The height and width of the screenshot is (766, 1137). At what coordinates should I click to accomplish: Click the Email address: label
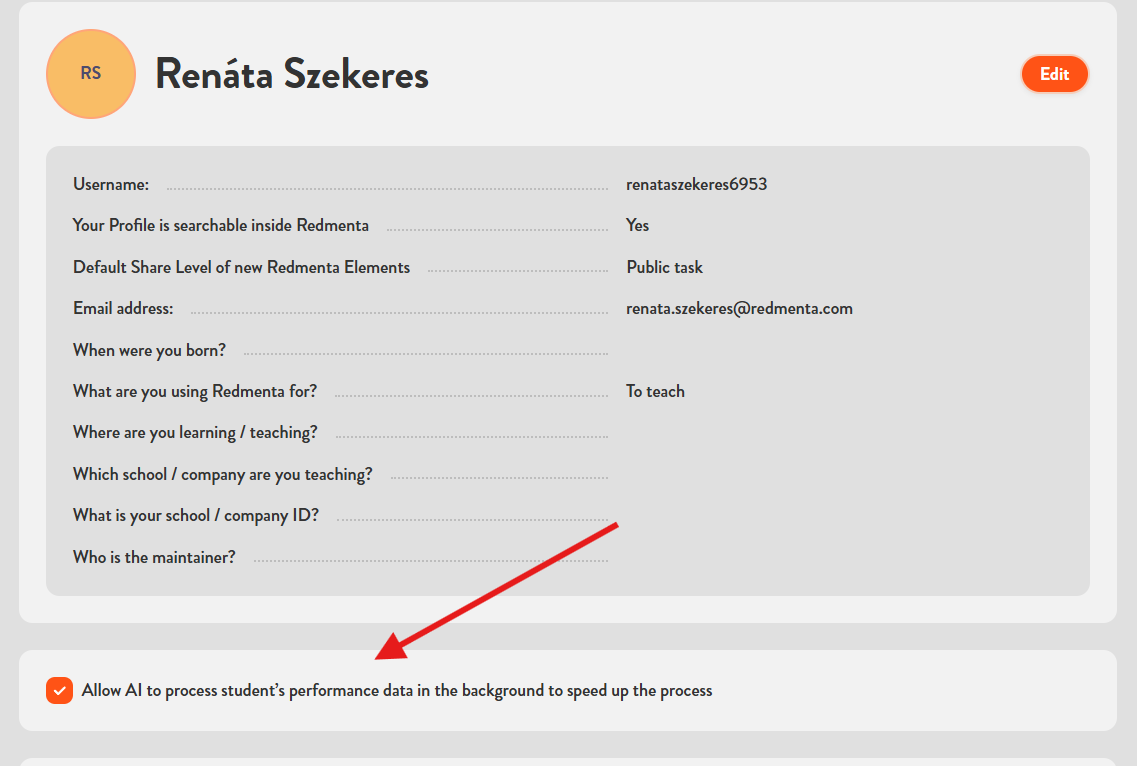click(x=123, y=308)
